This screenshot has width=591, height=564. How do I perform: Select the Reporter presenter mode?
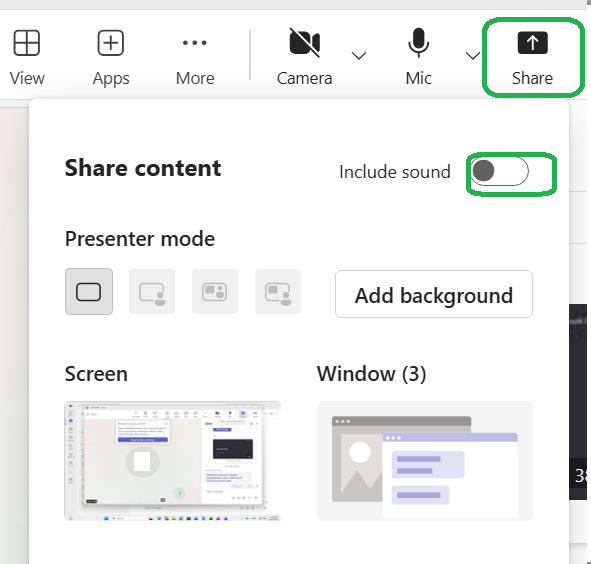(278, 291)
